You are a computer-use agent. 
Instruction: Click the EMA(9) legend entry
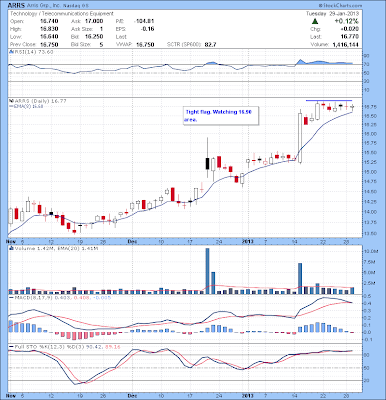26,106
